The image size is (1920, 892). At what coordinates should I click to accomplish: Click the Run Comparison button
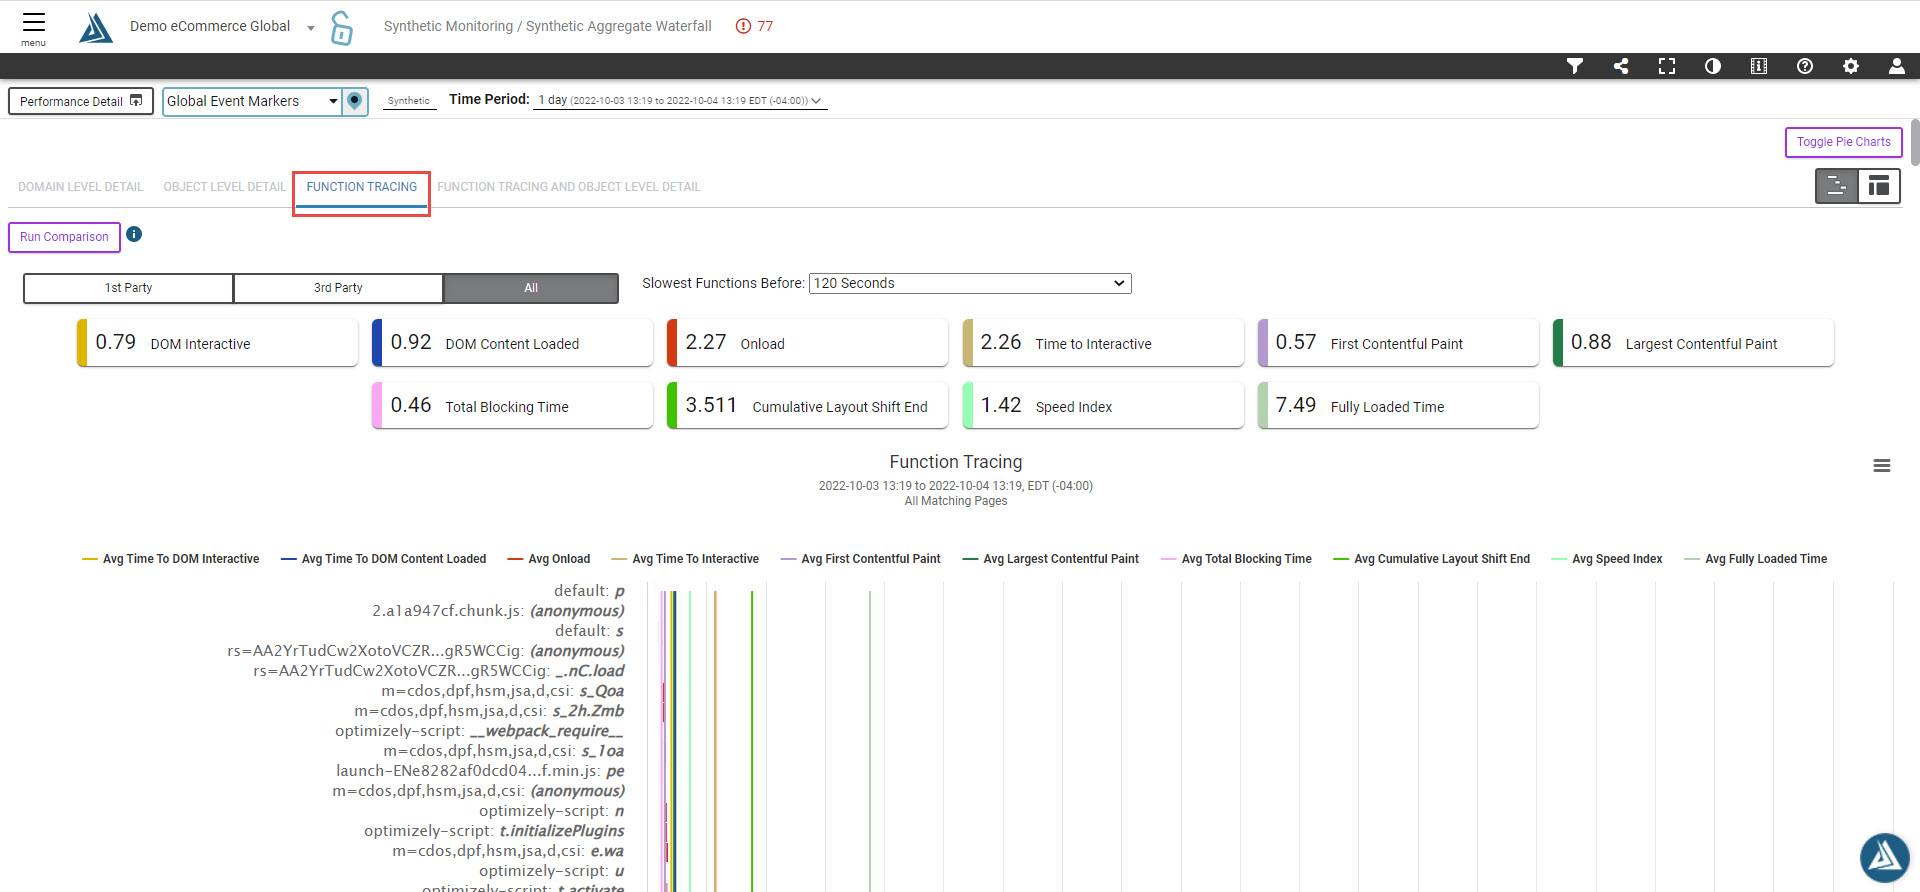coord(64,237)
